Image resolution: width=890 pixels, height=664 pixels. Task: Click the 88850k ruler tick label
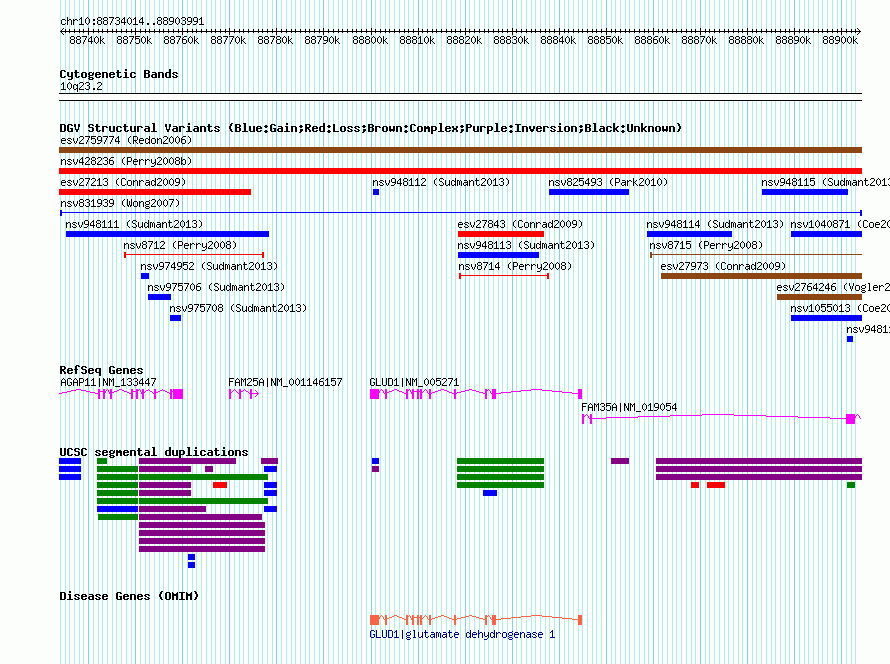pyautogui.click(x=605, y=41)
